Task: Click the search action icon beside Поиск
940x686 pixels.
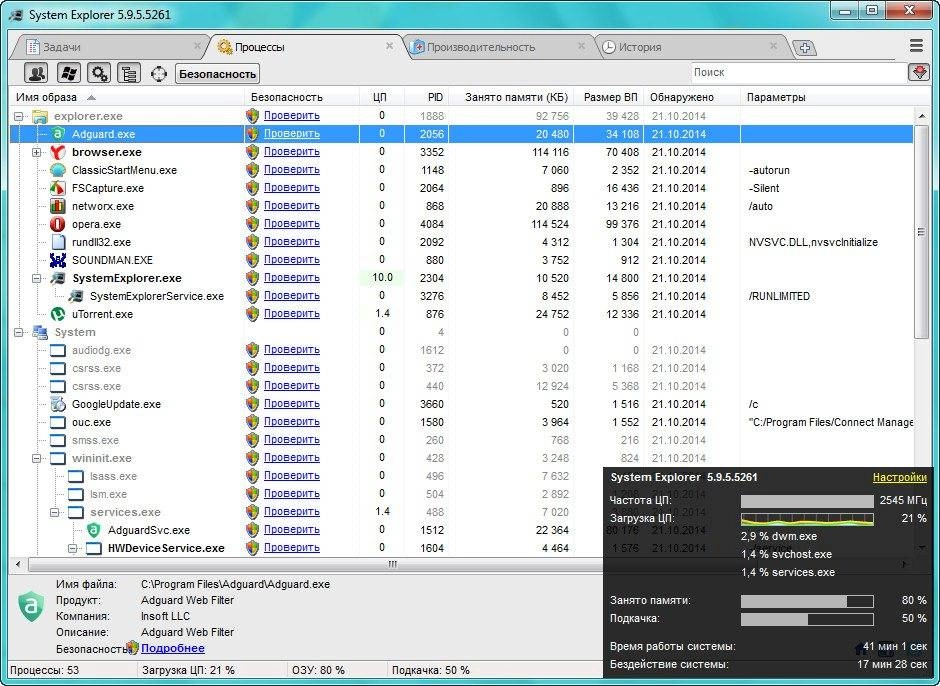Action: (919, 73)
